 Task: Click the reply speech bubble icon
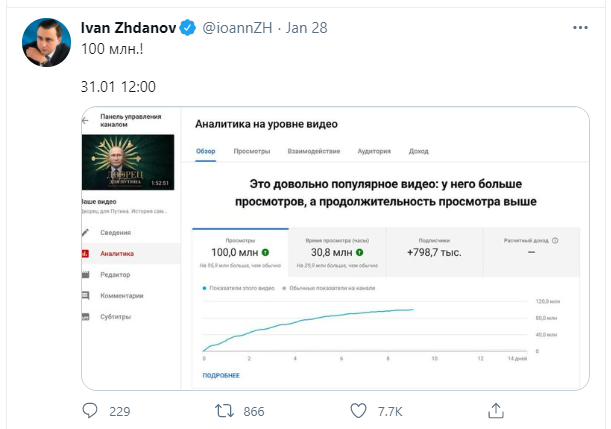(x=90, y=410)
